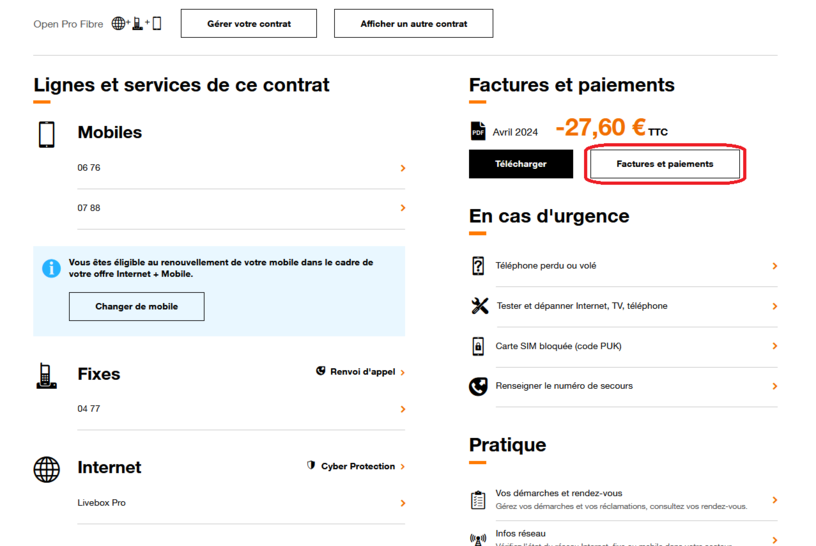The height and width of the screenshot is (546, 816).
Task: Click the globe icon beside Internet
Action: click(x=47, y=469)
